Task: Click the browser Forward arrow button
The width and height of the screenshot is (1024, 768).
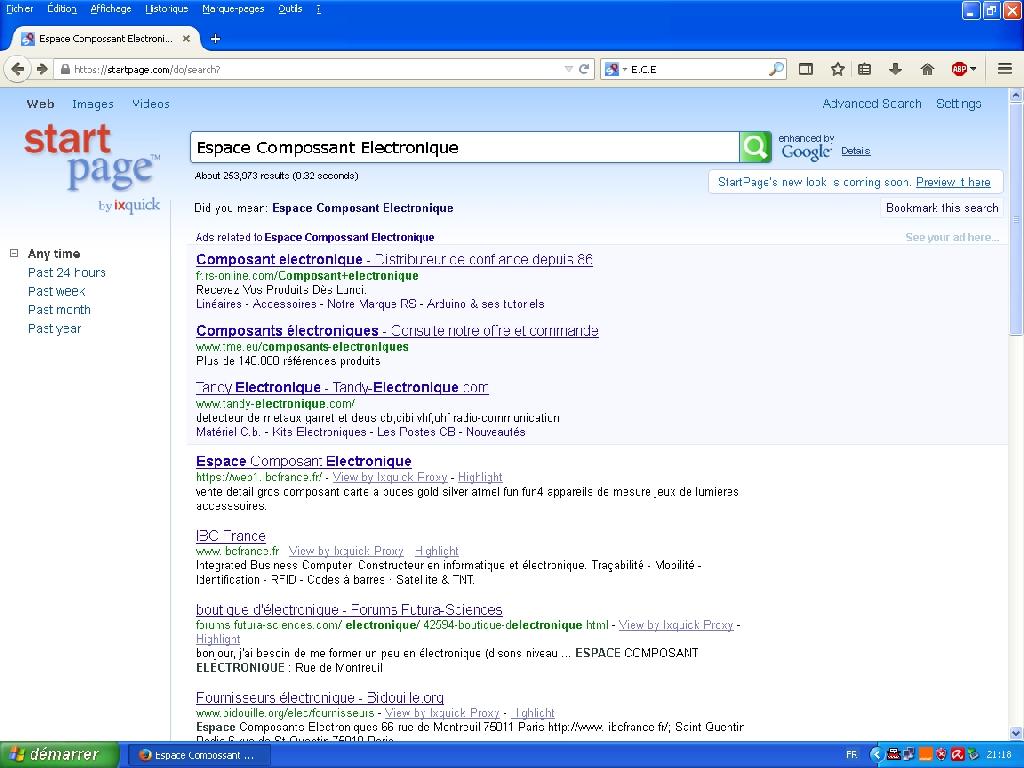Action: 42,69
